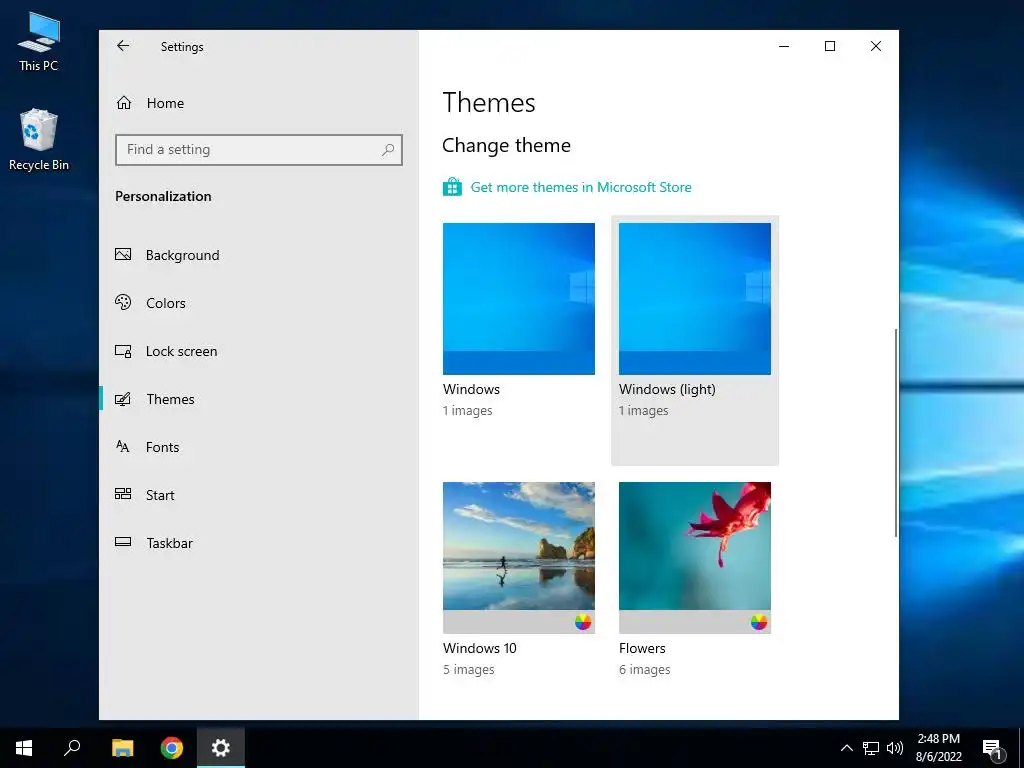Image resolution: width=1024 pixels, height=768 pixels.
Task: Click the Settings window vertical scrollbar
Action: [x=895, y=432]
